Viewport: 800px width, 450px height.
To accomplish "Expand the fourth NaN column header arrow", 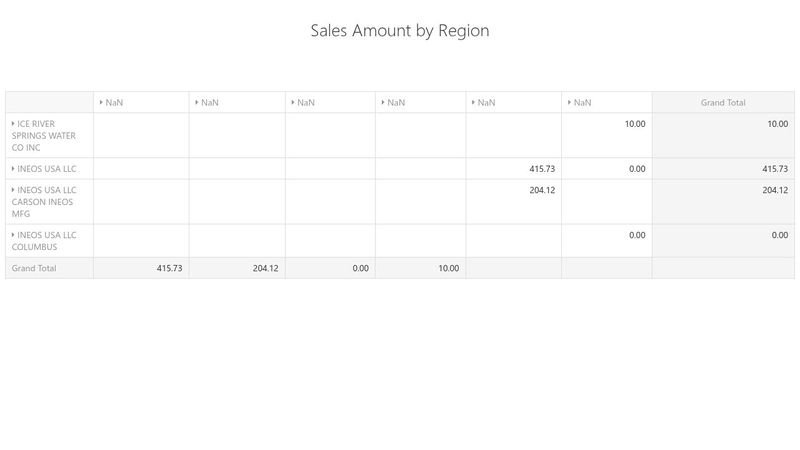I will pyautogui.click(x=382, y=102).
